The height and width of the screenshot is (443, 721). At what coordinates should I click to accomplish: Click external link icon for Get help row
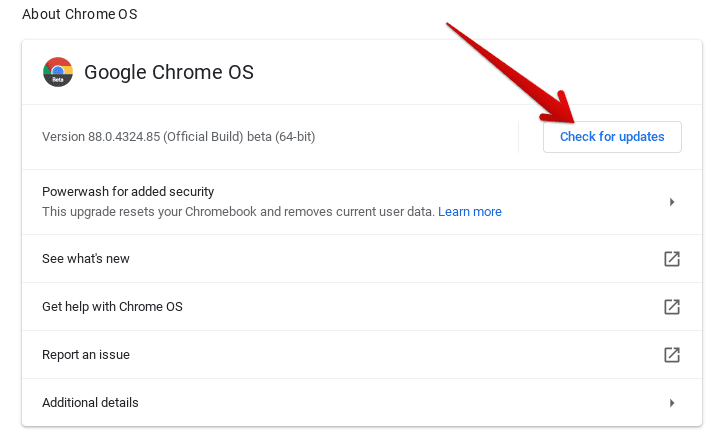tap(672, 307)
